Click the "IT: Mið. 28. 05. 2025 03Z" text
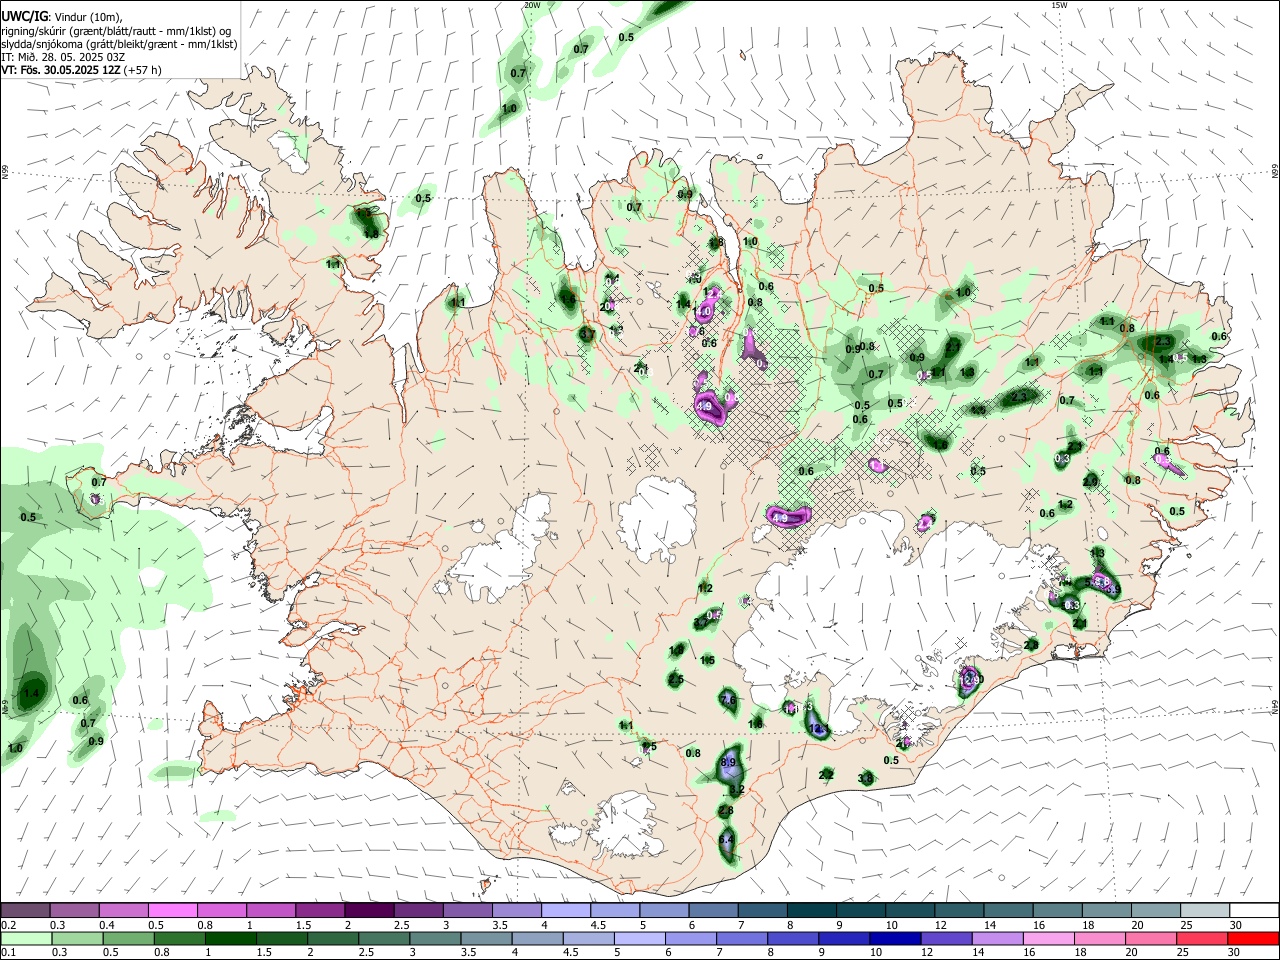Screen dimensions: 1280x960 click(x=63, y=57)
